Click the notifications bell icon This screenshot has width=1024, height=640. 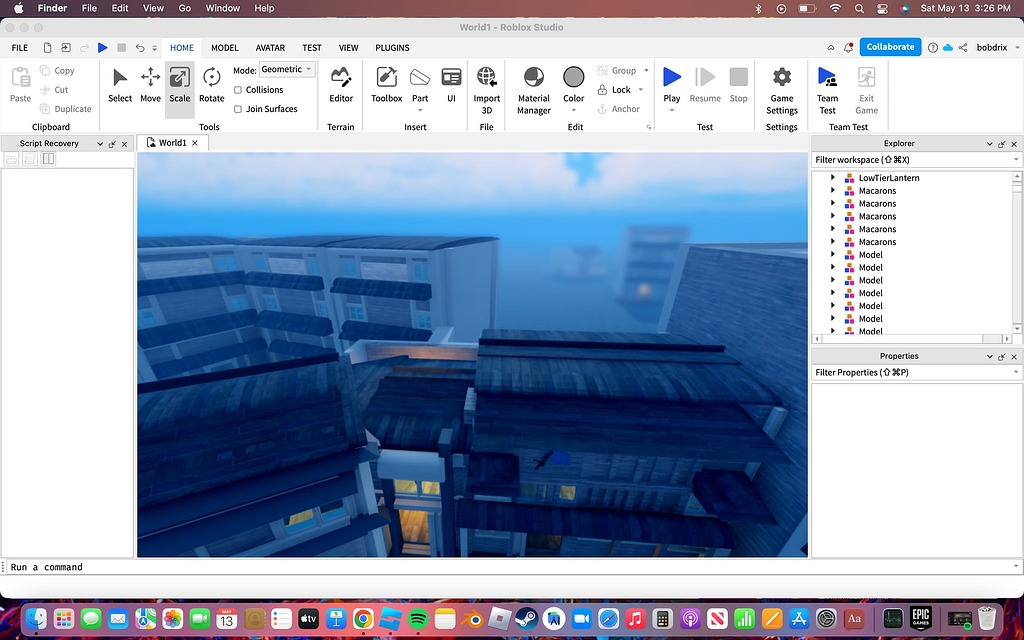click(x=848, y=47)
